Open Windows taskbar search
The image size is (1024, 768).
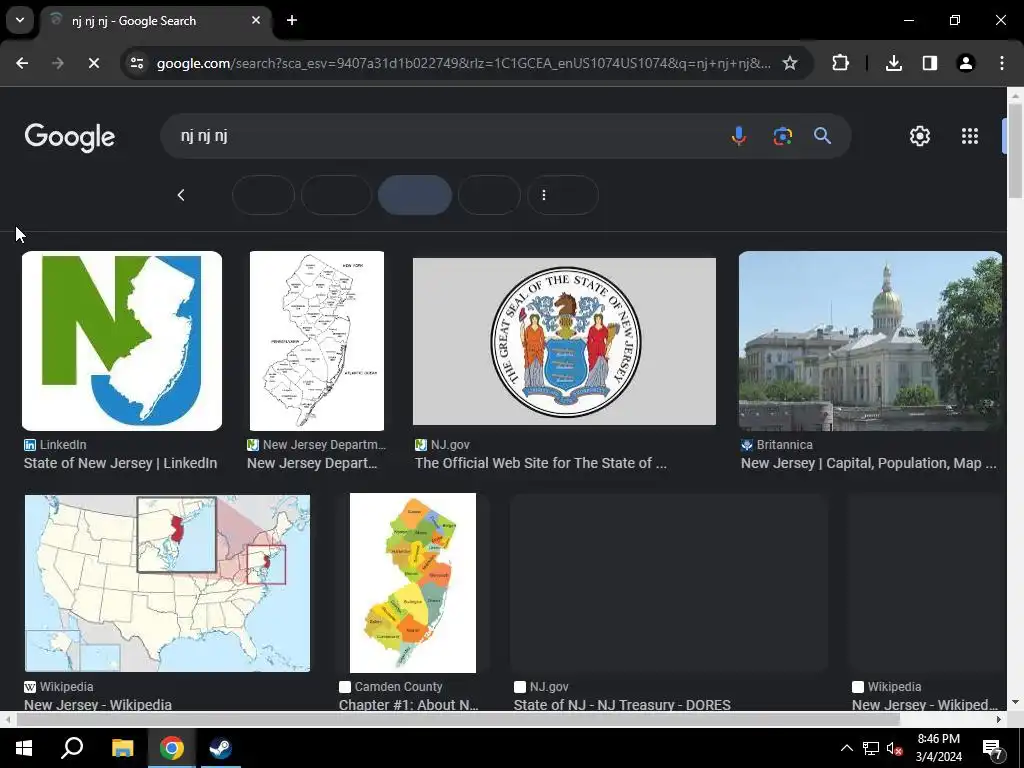point(72,748)
